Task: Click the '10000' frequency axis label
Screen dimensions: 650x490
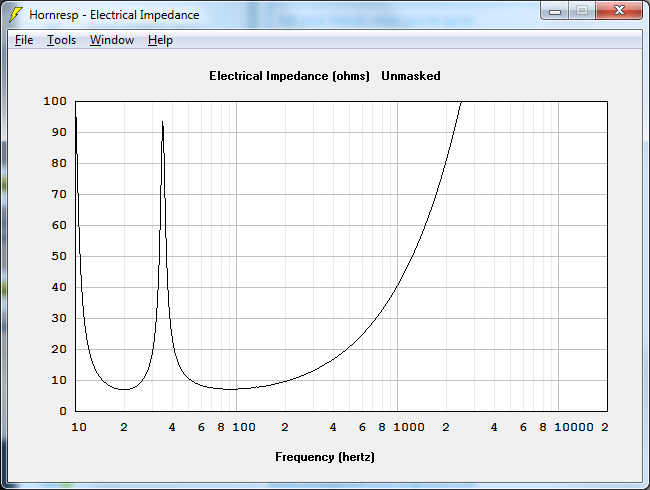Action: (574, 427)
